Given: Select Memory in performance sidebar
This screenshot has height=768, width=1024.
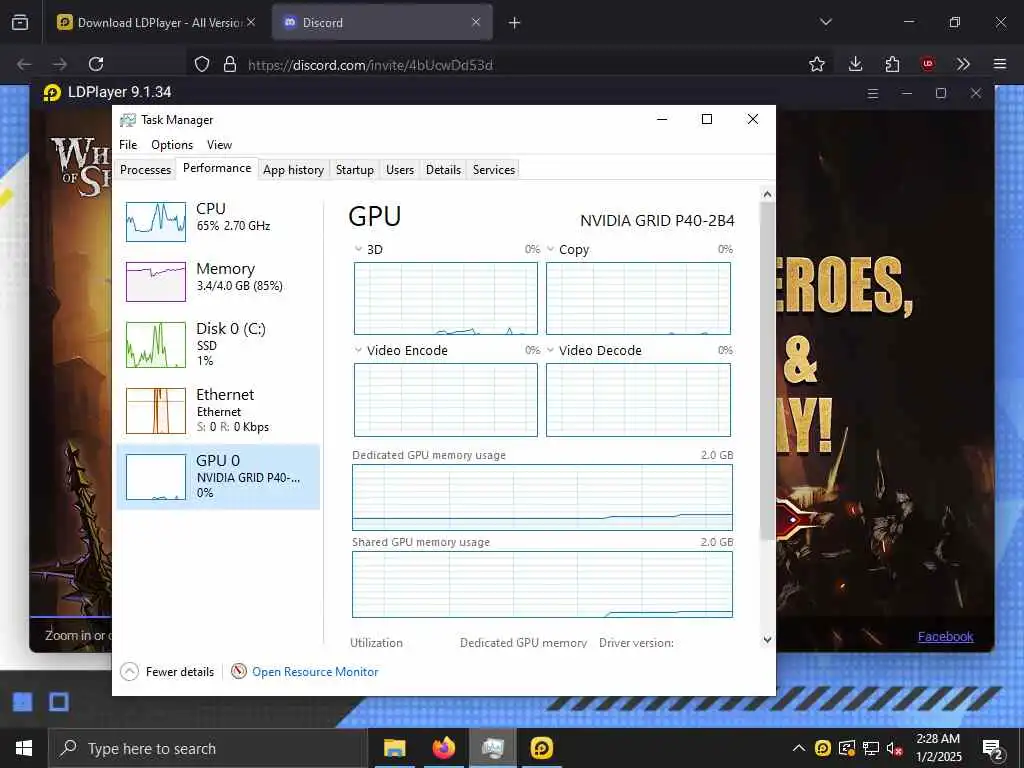Looking at the screenshot, I should (x=218, y=281).
